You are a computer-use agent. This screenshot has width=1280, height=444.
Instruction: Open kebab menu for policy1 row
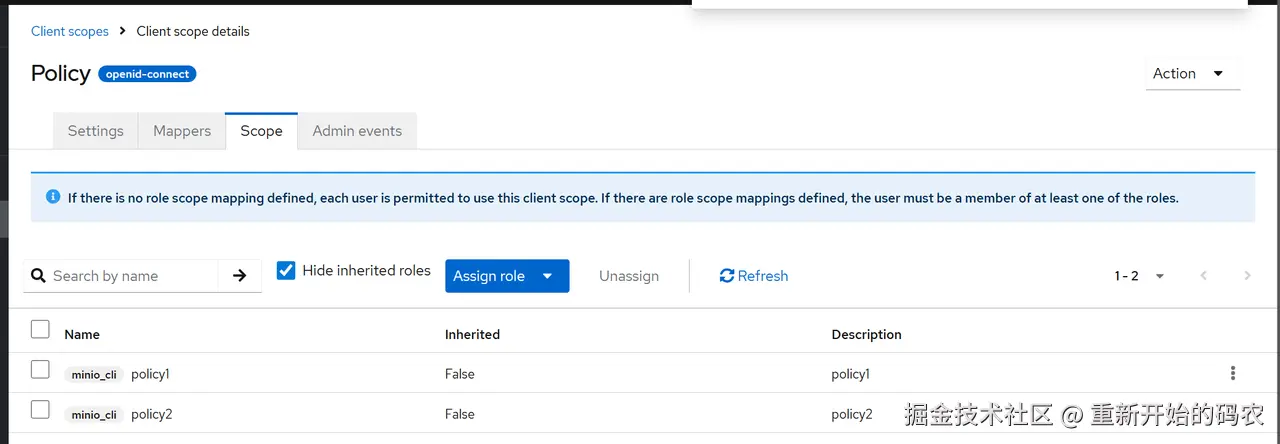(1232, 373)
